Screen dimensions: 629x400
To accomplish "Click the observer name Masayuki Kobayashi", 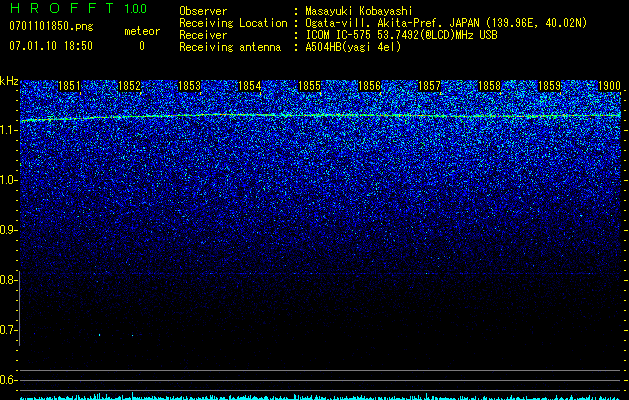I will pos(359,11).
